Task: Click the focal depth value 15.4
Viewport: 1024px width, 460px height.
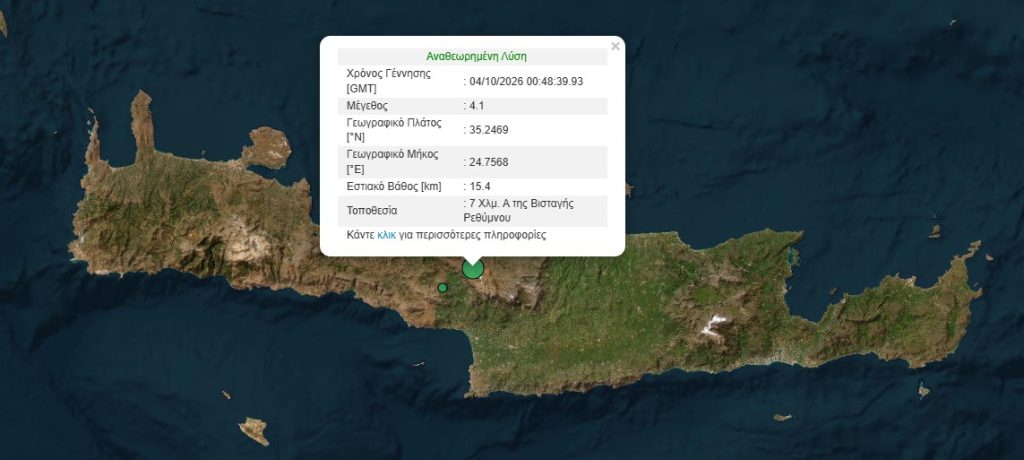Action: click(x=479, y=186)
